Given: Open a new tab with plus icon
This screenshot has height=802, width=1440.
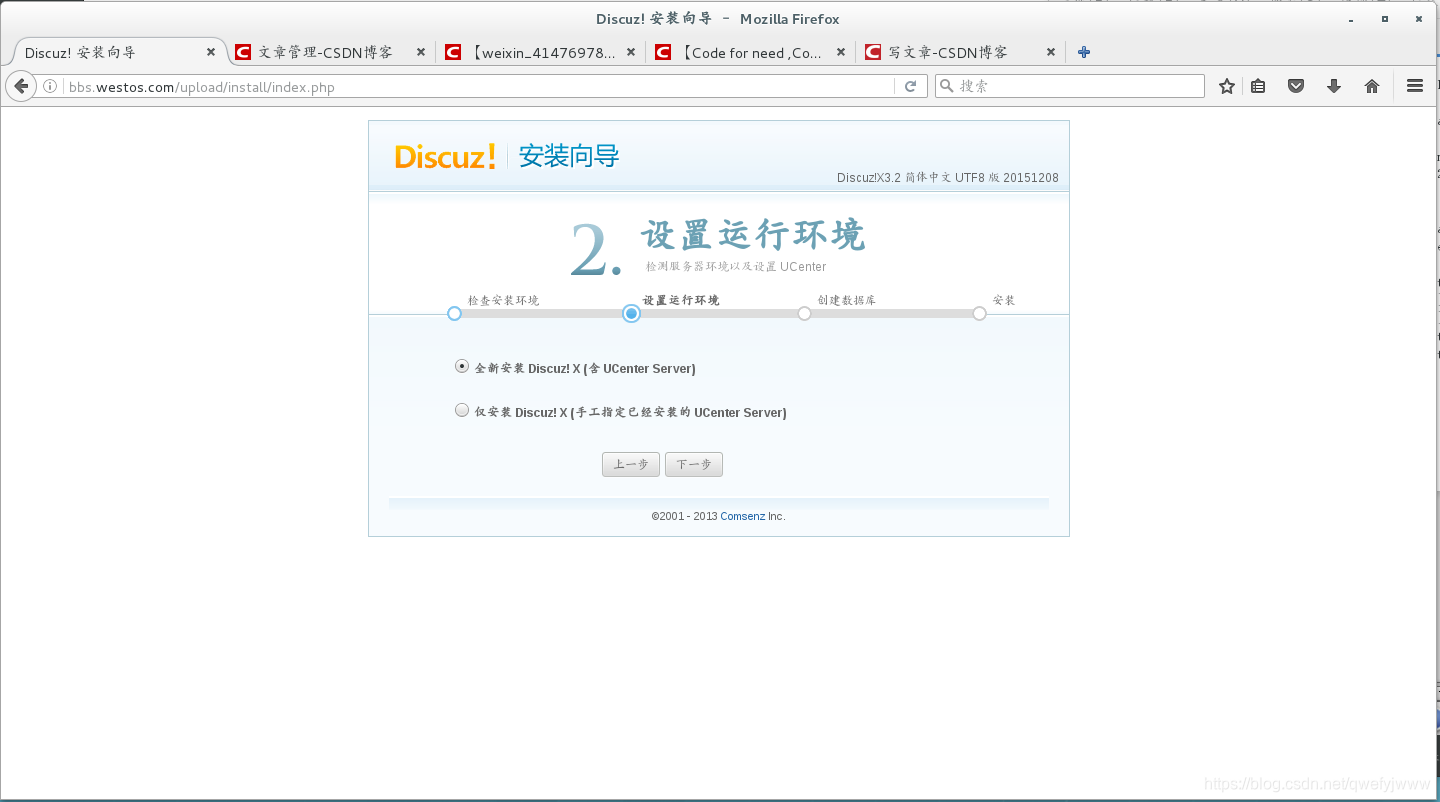Looking at the screenshot, I should click(x=1084, y=53).
